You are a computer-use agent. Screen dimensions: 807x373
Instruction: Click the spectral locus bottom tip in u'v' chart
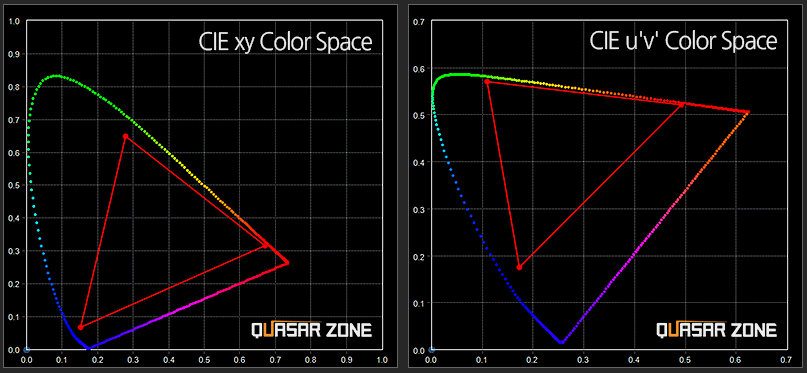[562, 342]
